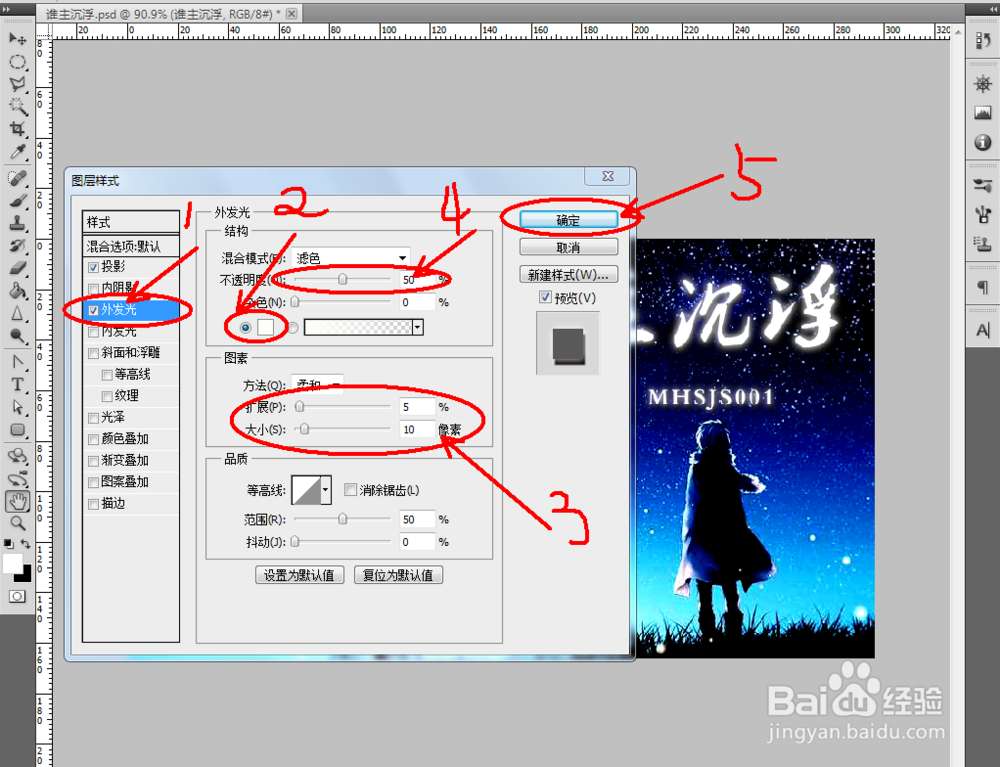Enable the 斜面和浮雕 checkbox
1000x767 pixels.
(x=93, y=353)
